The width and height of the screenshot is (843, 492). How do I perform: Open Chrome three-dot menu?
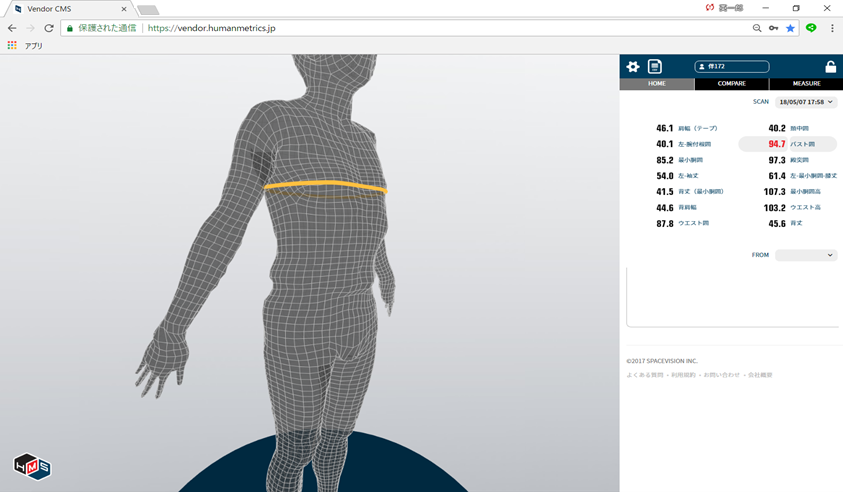coord(832,28)
